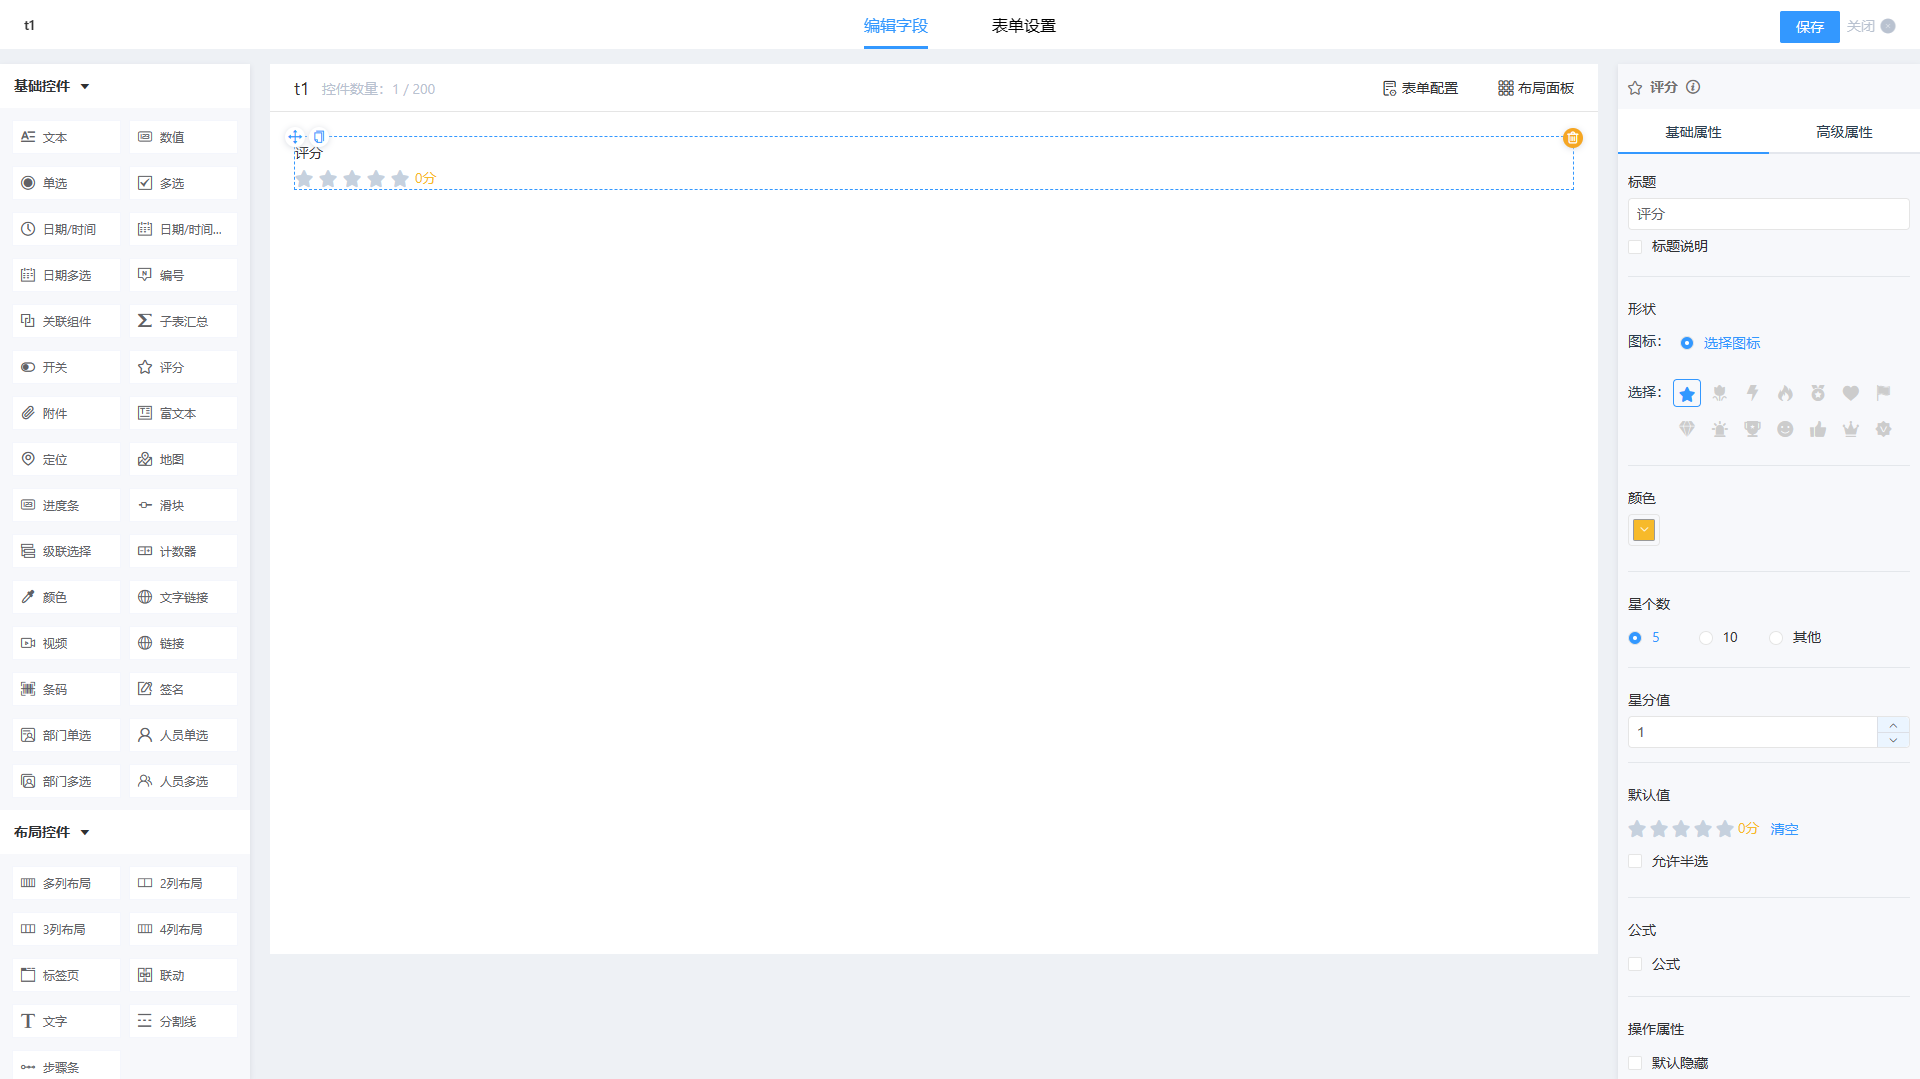Select the thumbs-up rating icon
Image resolution: width=1920 pixels, height=1079 pixels.
coord(1818,429)
